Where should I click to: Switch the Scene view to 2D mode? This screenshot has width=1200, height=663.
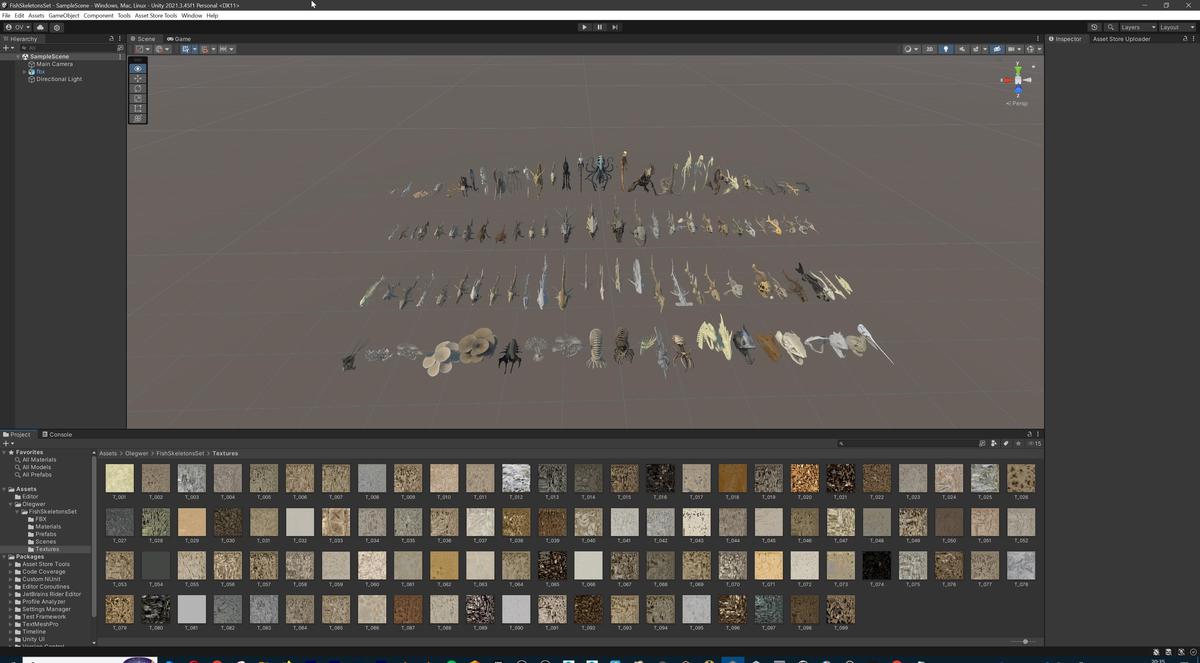pos(930,49)
